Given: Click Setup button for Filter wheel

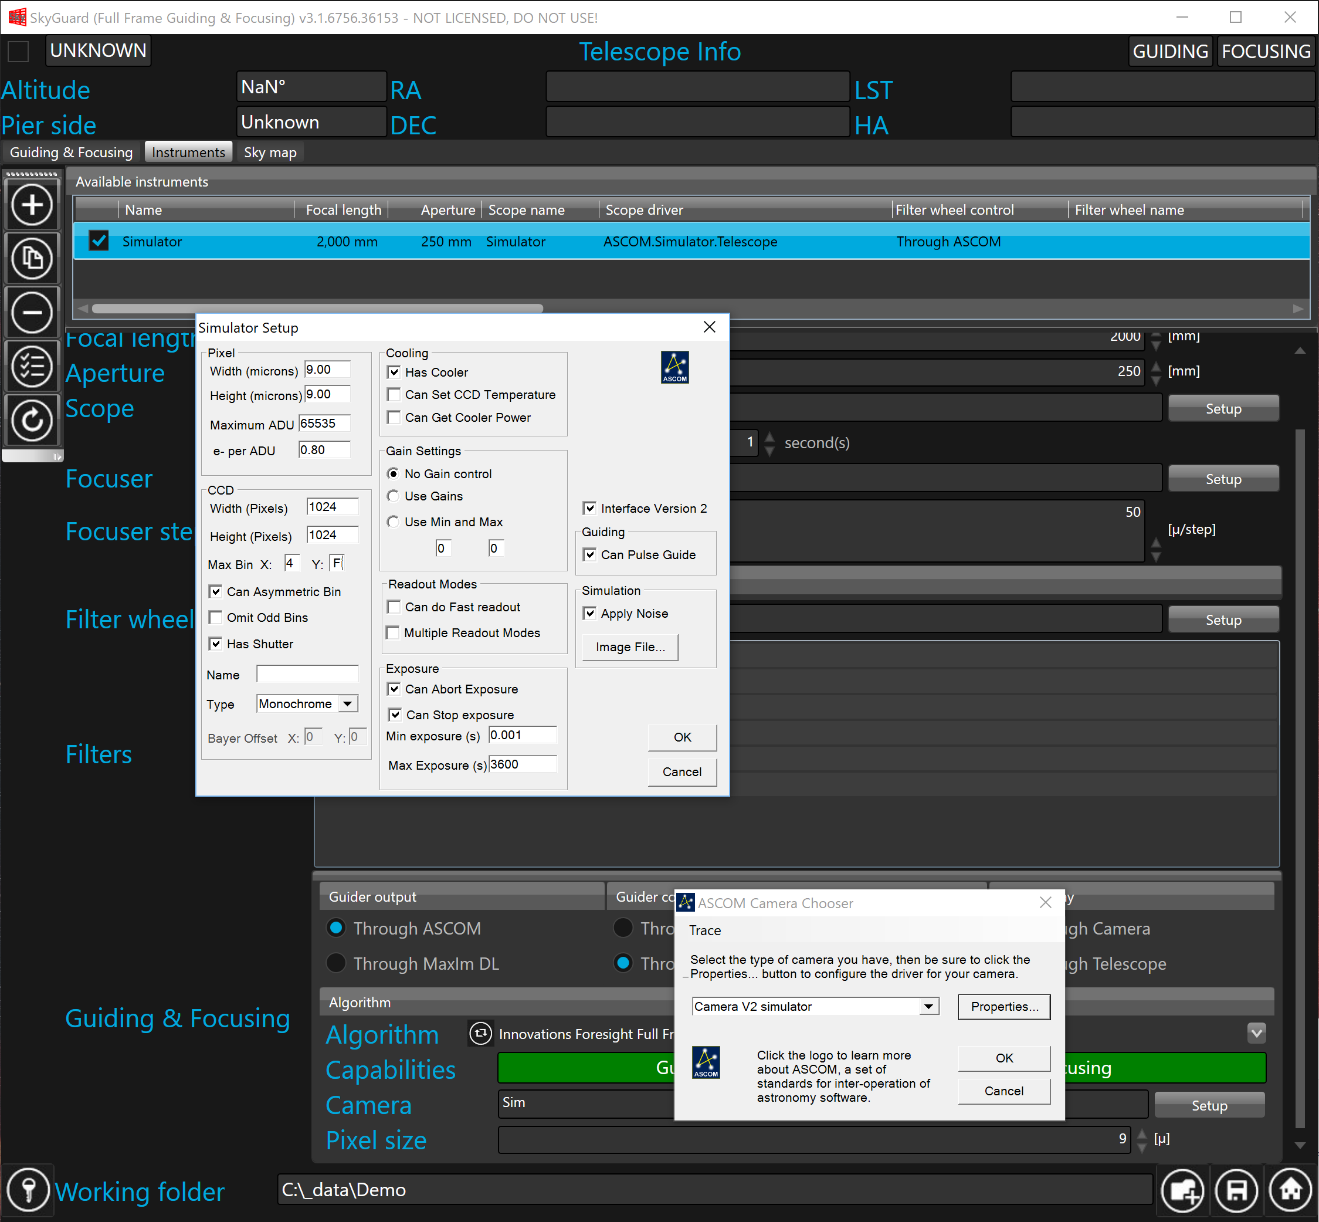Looking at the screenshot, I should point(1223,620).
